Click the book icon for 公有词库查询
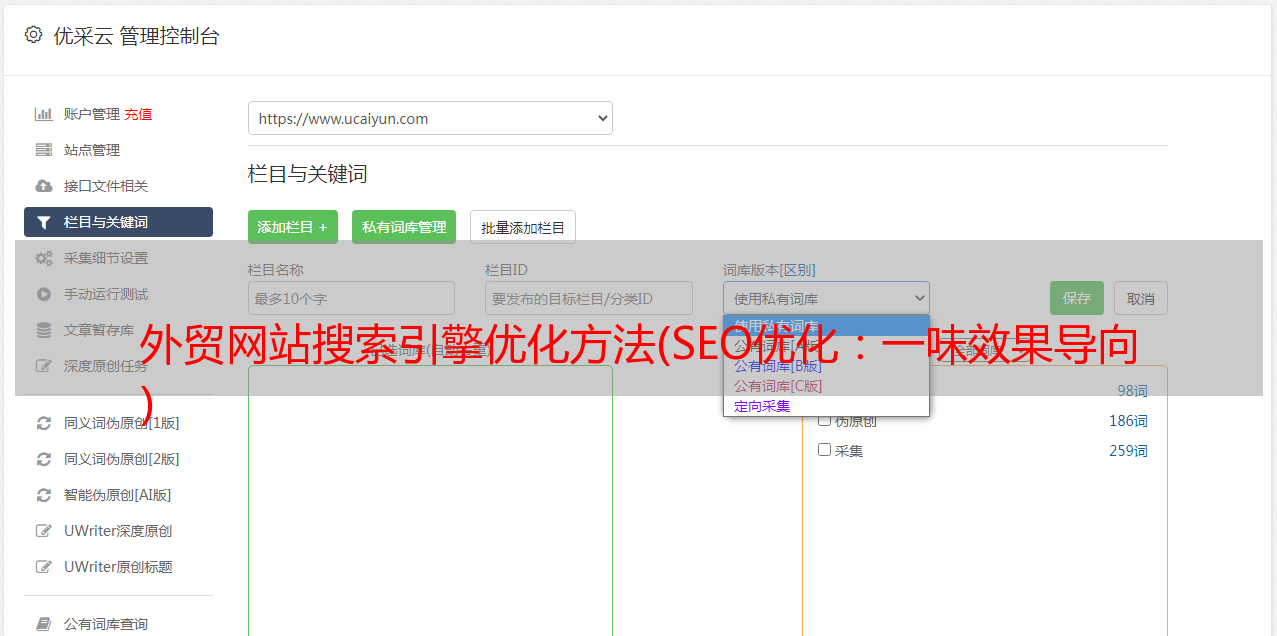Image resolution: width=1277 pixels, height=636 pixels. coord(43,624)
